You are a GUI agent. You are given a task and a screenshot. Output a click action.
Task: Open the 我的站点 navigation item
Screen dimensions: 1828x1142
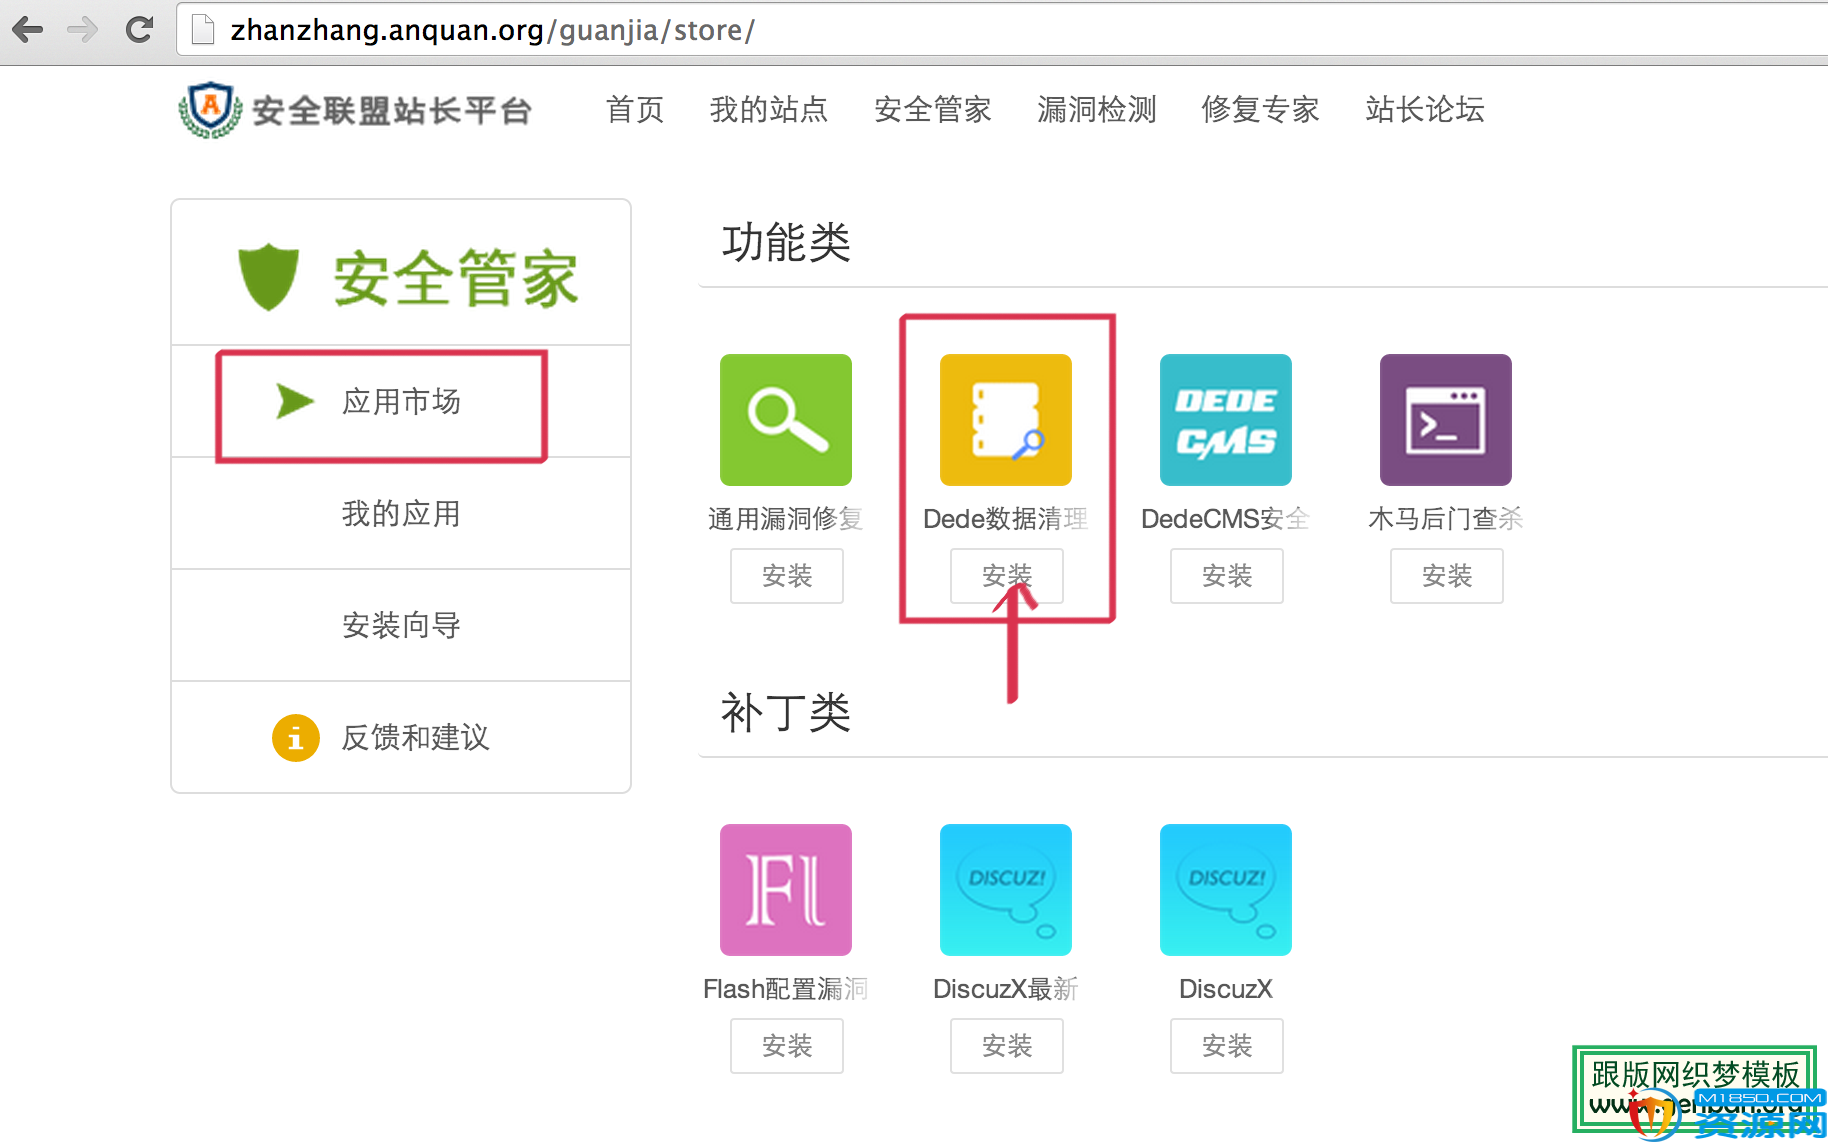pos(769,109)
